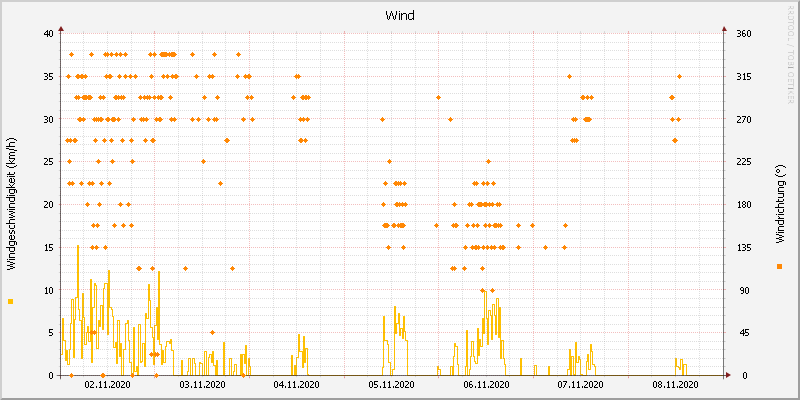
Task: Click the right axis value 135
Action: point(744,247)
